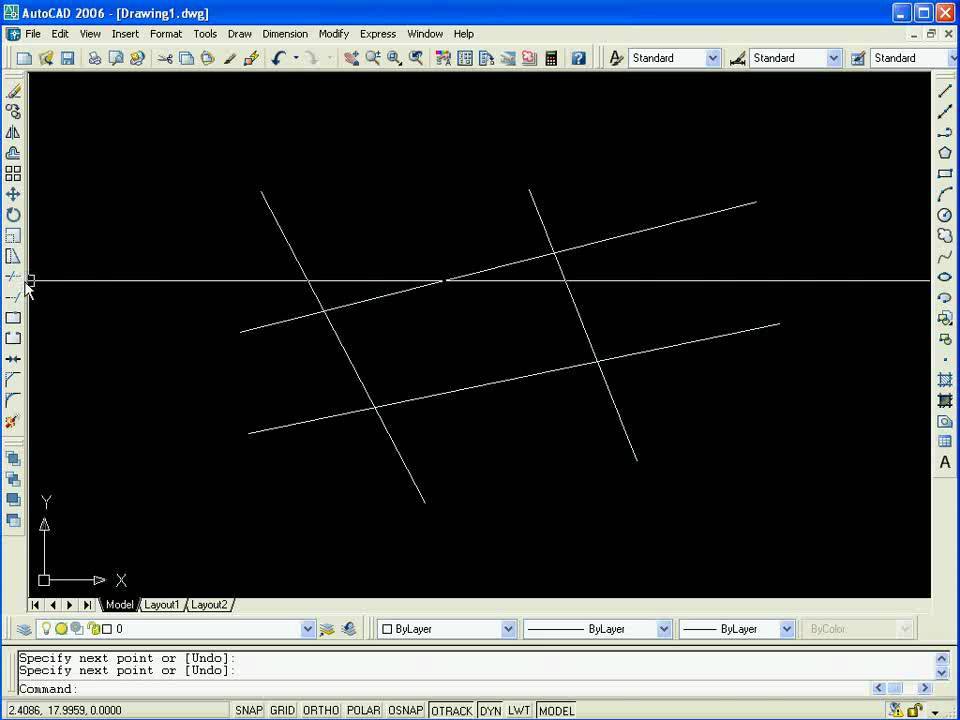Expand the lineweight ByLayer dropdown
Viewport: 960px width, 720px height.
(787, 629)
